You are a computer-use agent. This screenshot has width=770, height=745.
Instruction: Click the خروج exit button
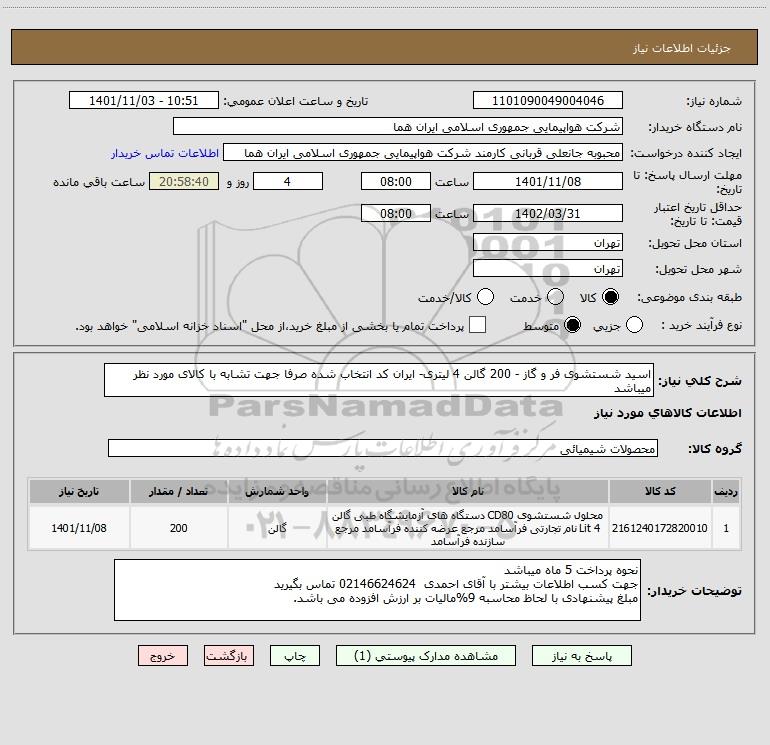pyautogui.click(x=163, y=656)
